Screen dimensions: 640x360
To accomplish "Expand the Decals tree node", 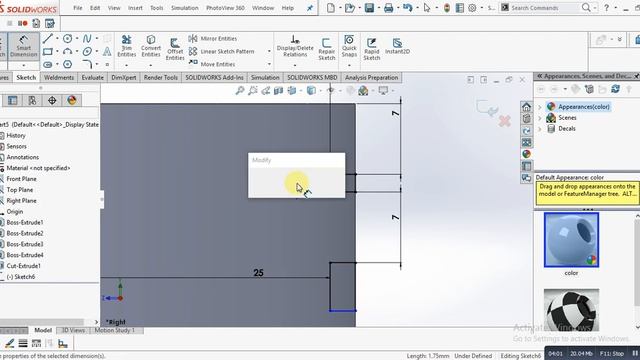I will coord(540,129).
